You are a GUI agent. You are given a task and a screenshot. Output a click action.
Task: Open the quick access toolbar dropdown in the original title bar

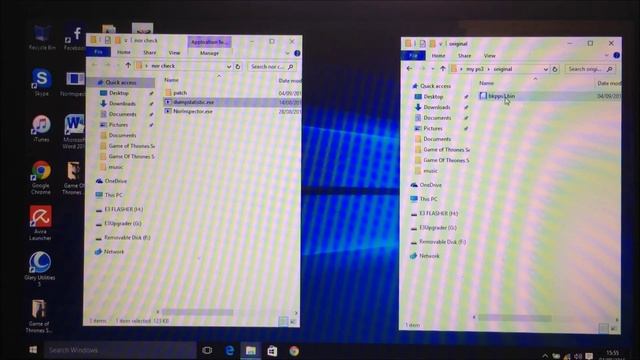(441, 44)
